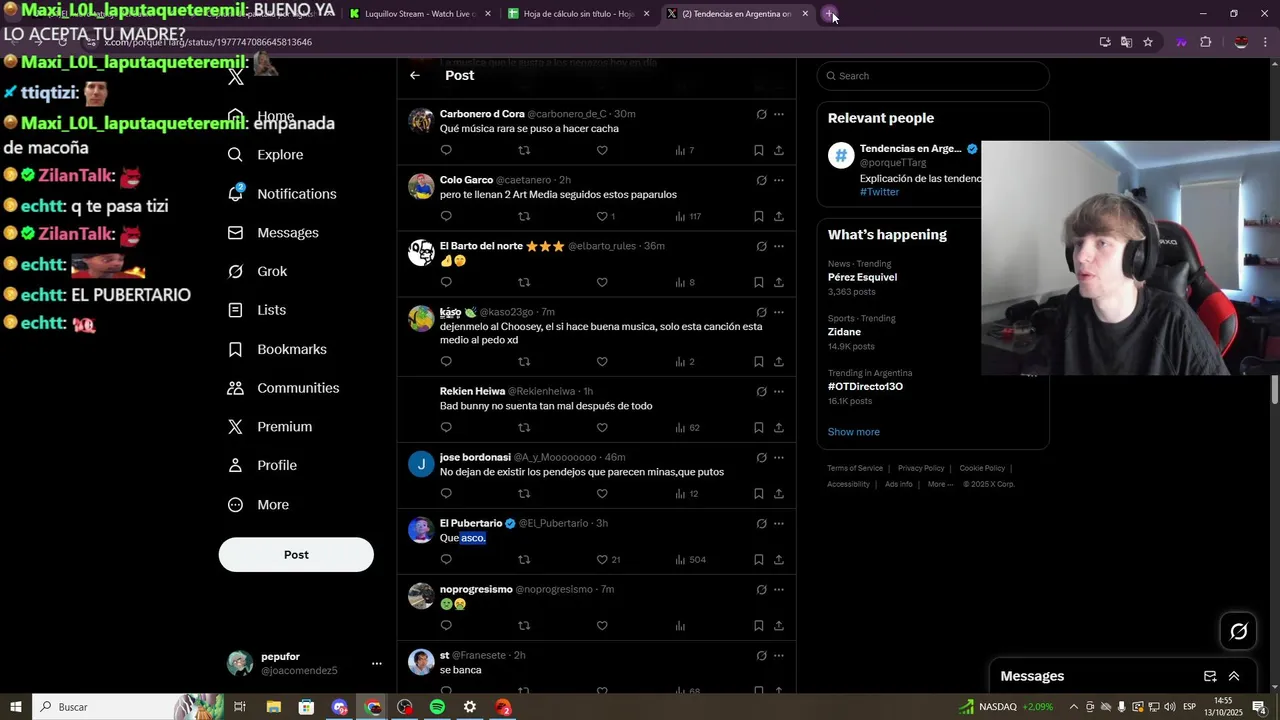Switch to Hoja de cálculo browser tab
The height and width of the screenshot is (720, 1280).
coord(580,14)
